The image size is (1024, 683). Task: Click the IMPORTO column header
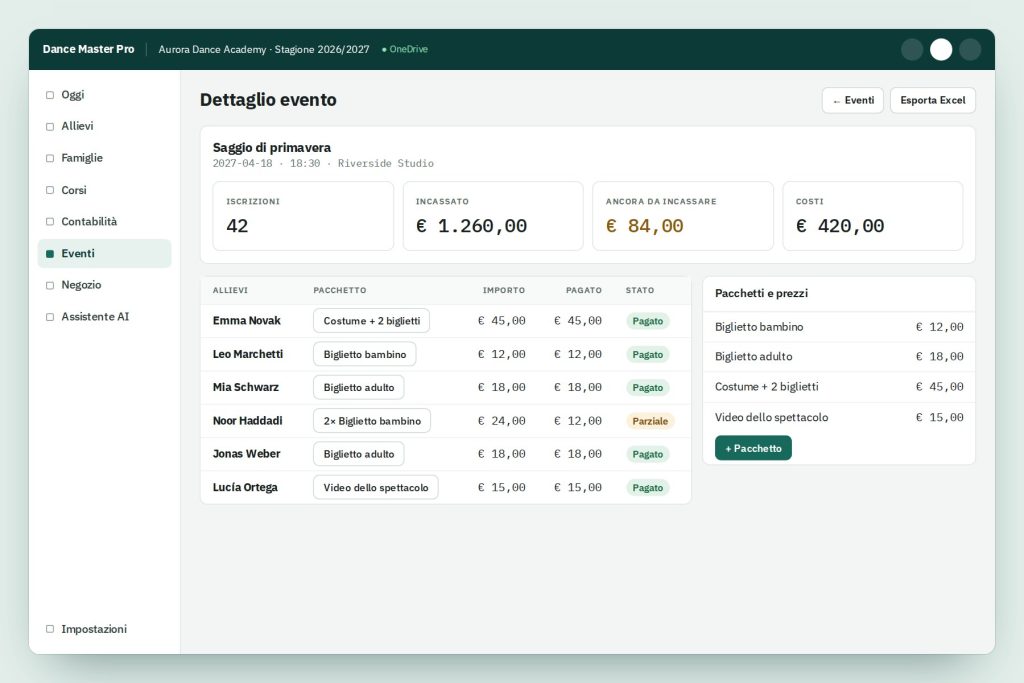504,290
